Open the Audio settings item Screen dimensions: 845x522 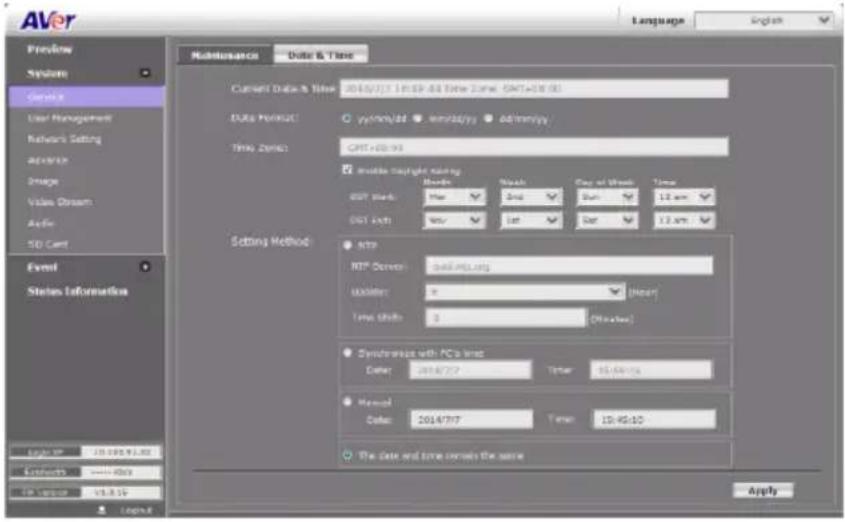pyautogui.click(x=40, y=223)
